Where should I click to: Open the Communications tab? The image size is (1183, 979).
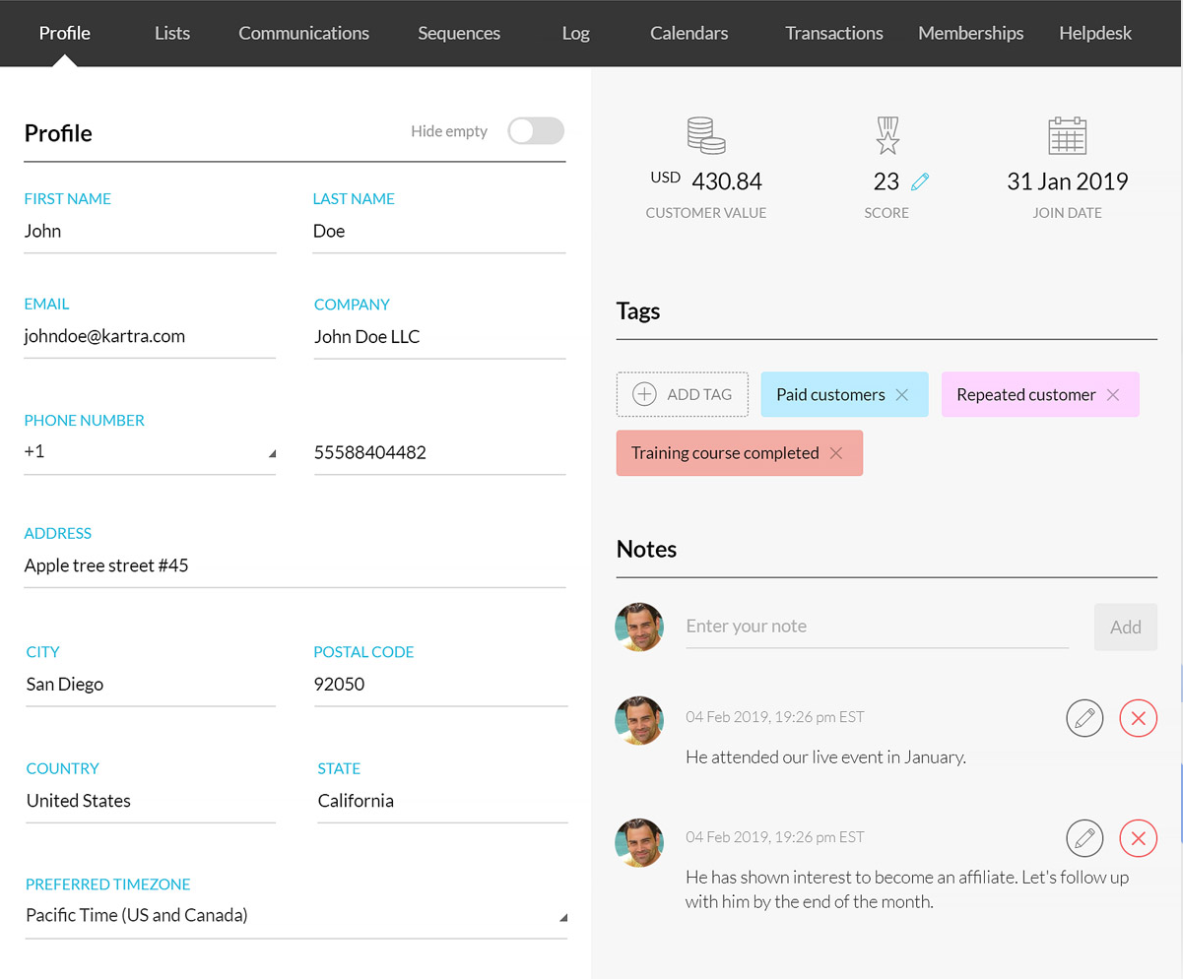(304, 33)
